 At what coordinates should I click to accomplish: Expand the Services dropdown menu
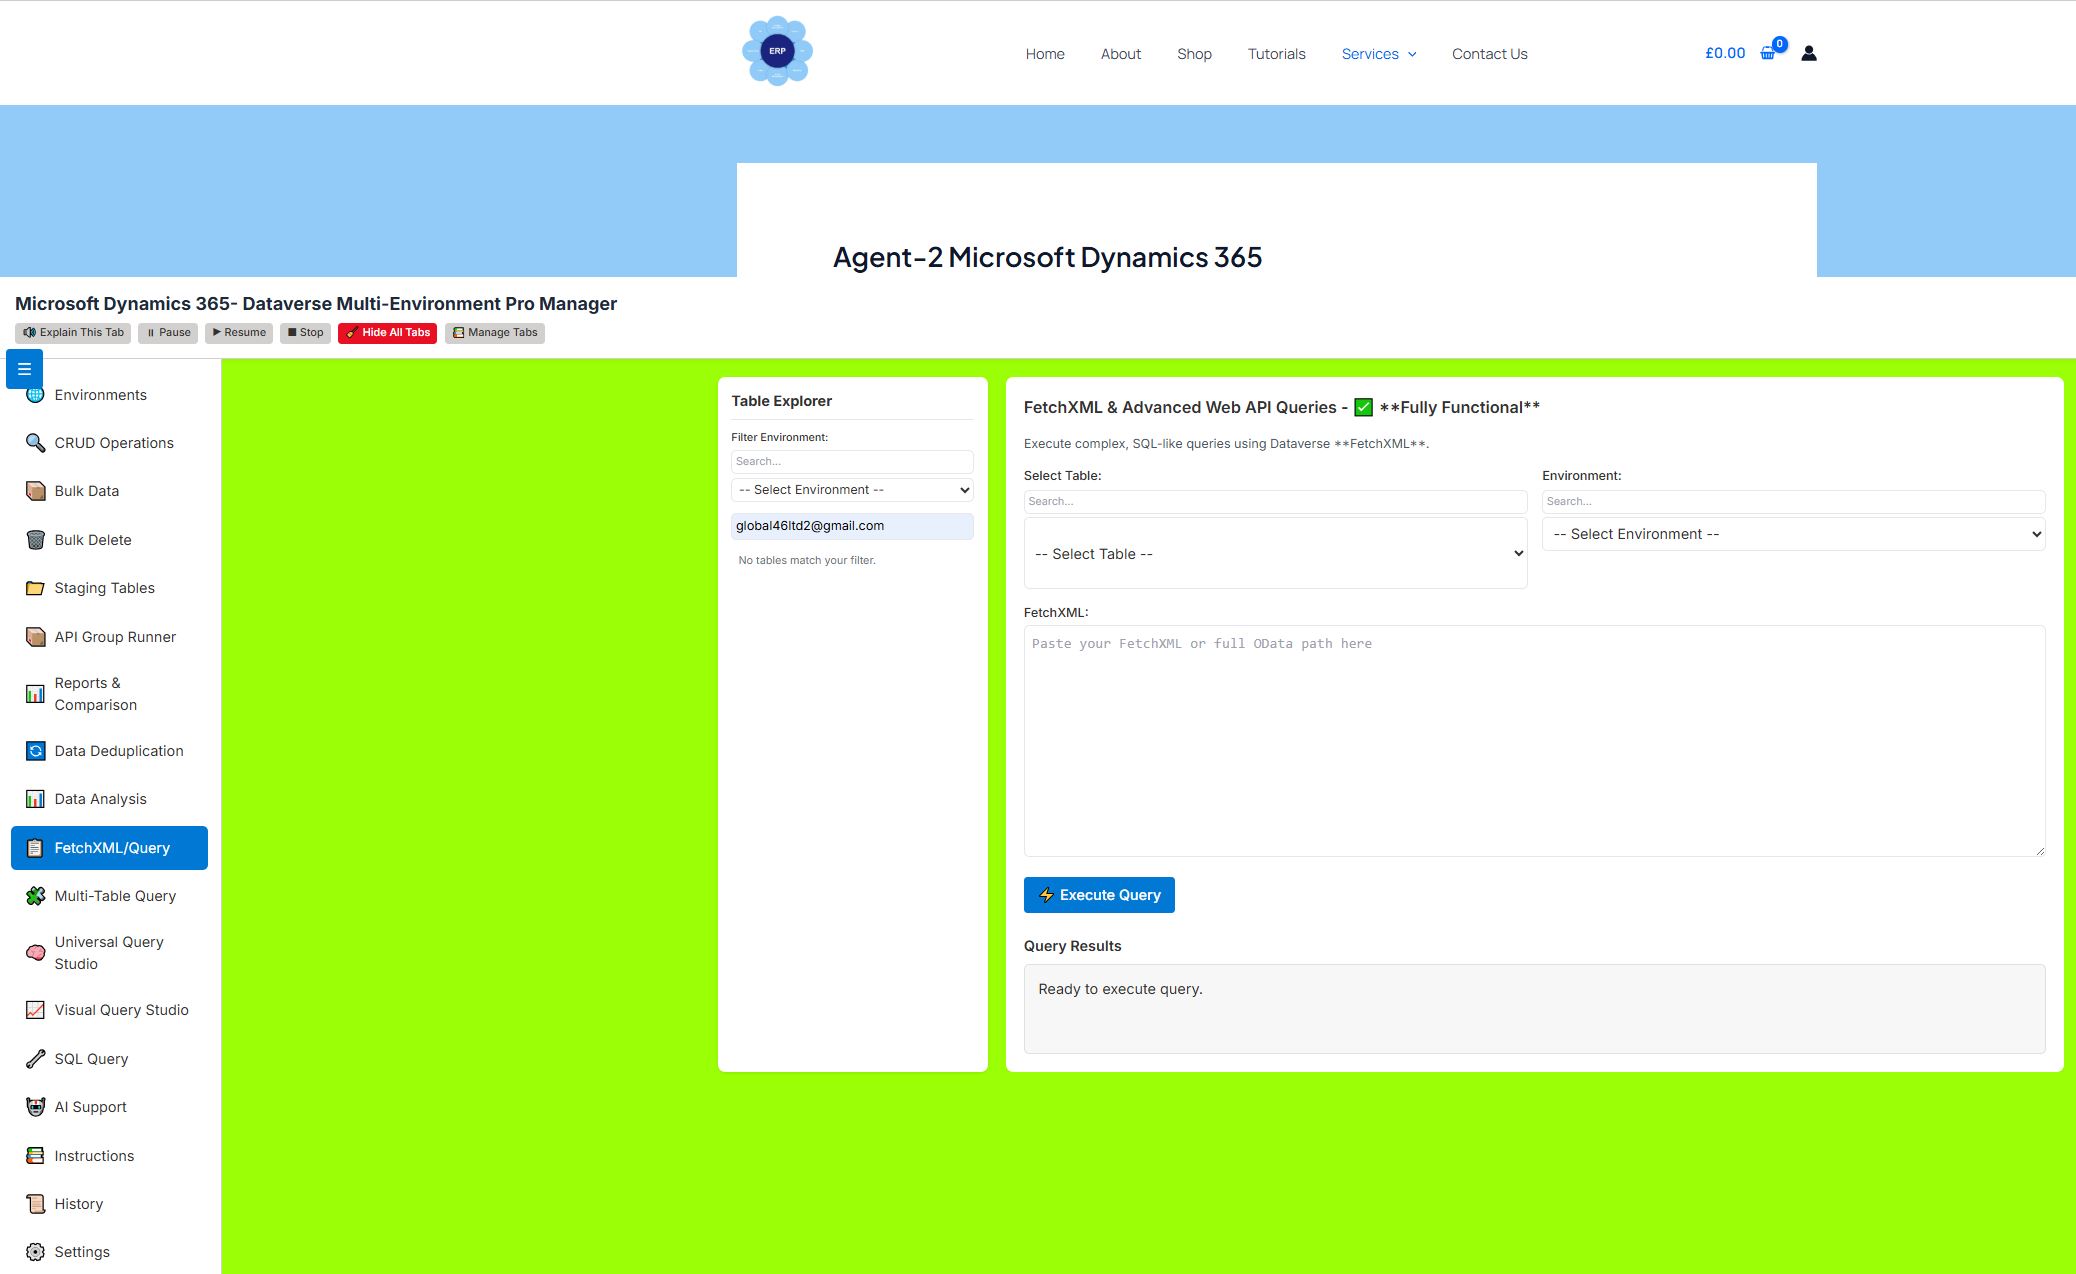tap(1379, 53)
